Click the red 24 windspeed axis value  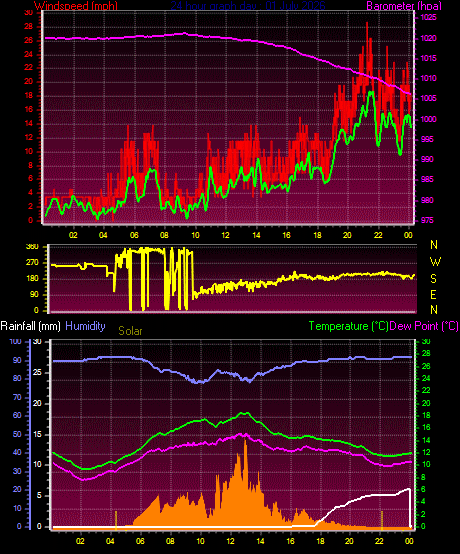(x=29, y=54)
